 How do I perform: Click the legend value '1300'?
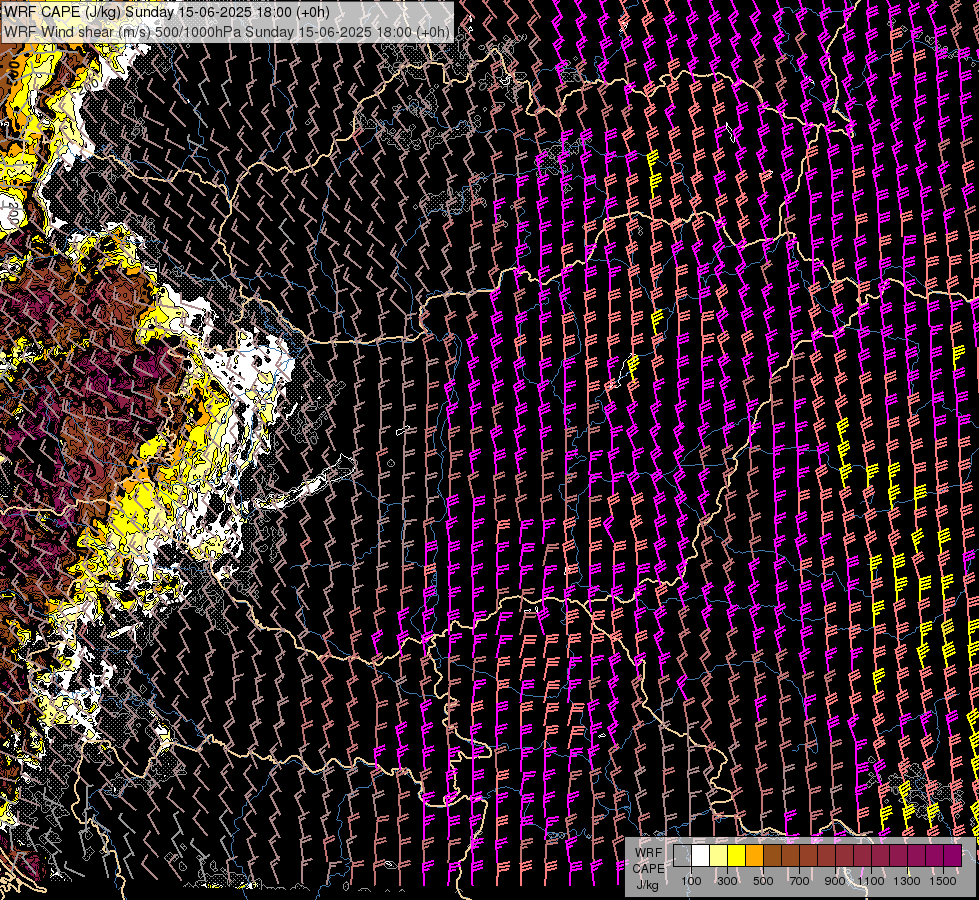(x=907, y=881)
